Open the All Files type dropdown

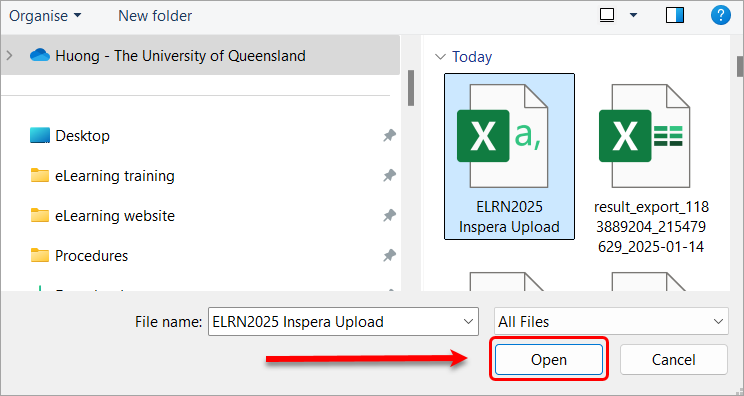tap(611, 322)
